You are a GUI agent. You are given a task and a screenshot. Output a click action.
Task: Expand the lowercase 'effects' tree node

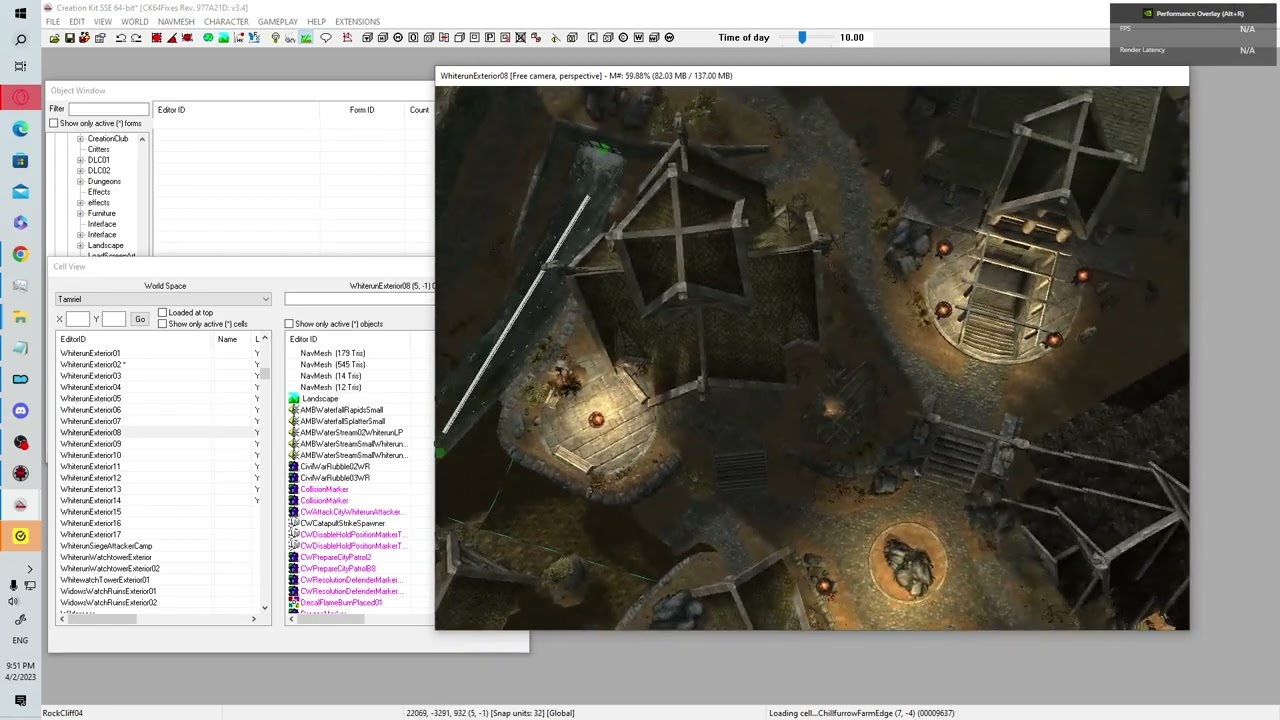pos(80,203)
